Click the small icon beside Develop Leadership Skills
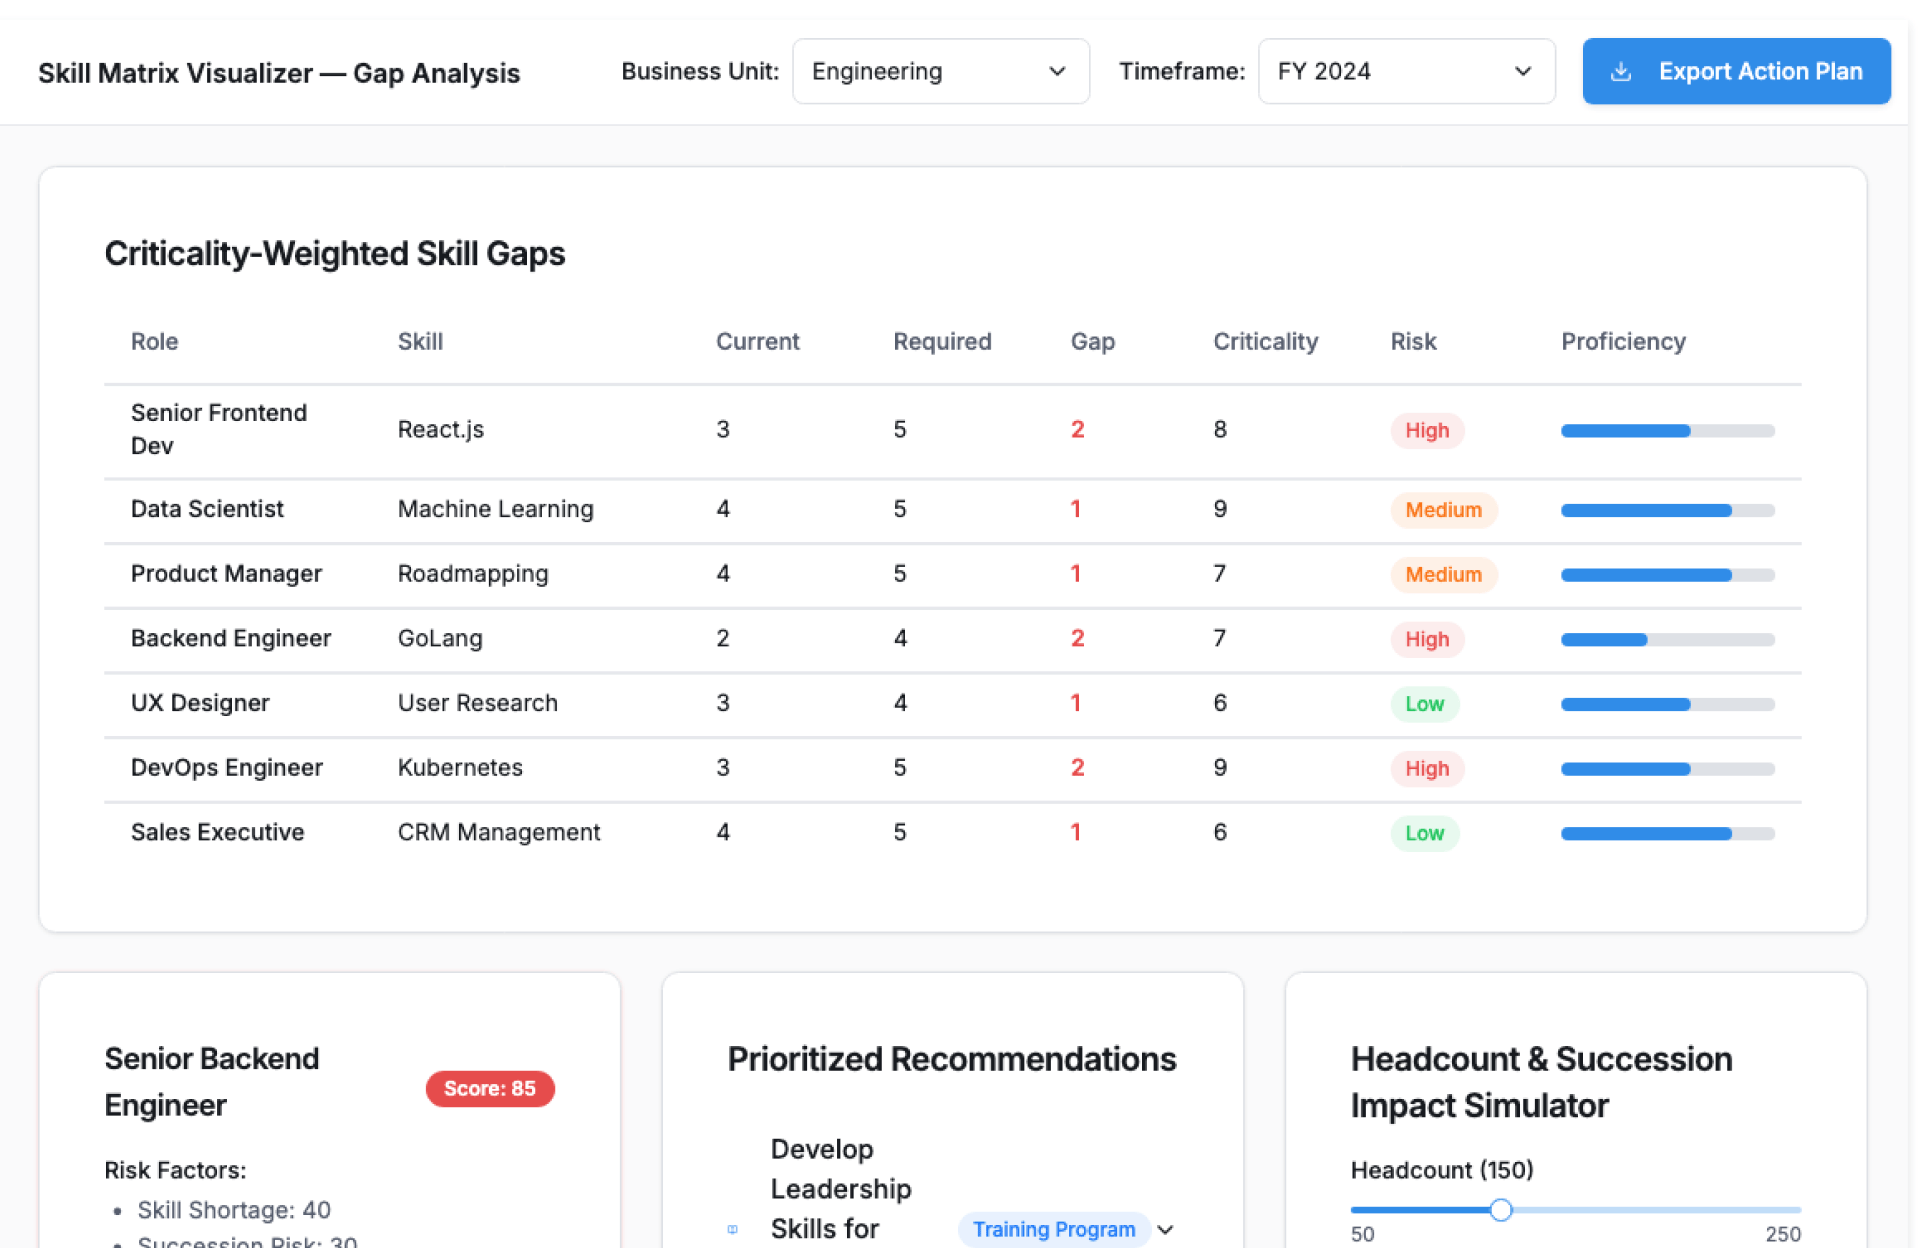1920x1248 pixels. (732, 1229)
